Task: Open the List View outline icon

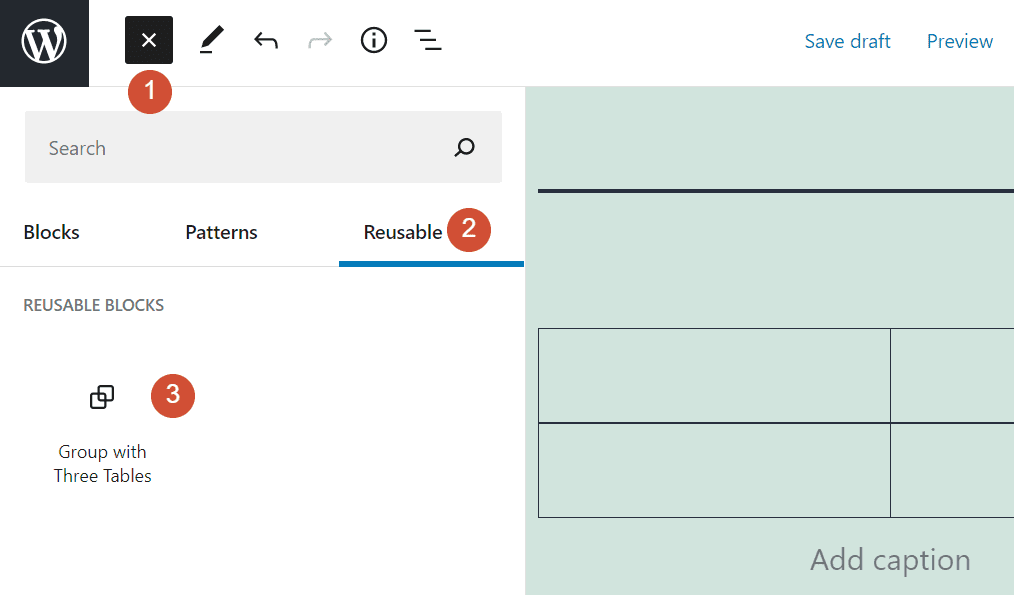Action: point(428,40)
